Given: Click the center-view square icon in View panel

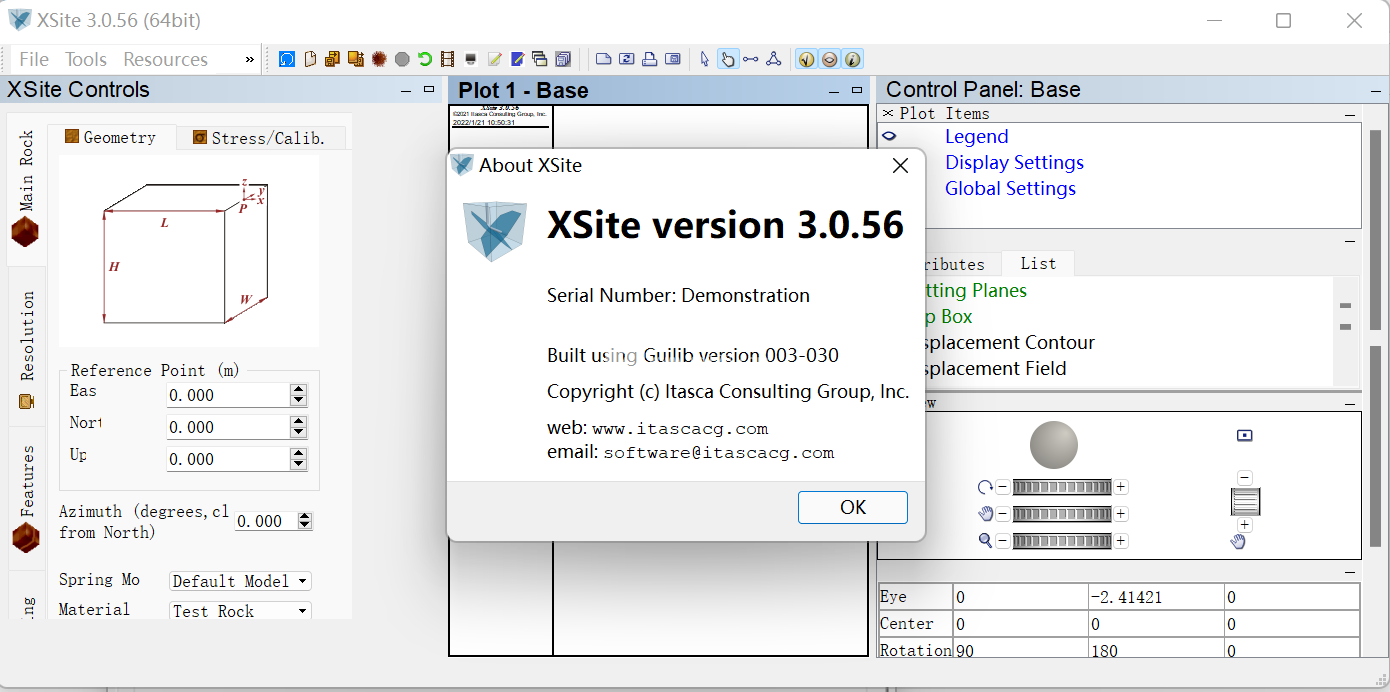Looking at the screenshot, I should coord(1245,435).
